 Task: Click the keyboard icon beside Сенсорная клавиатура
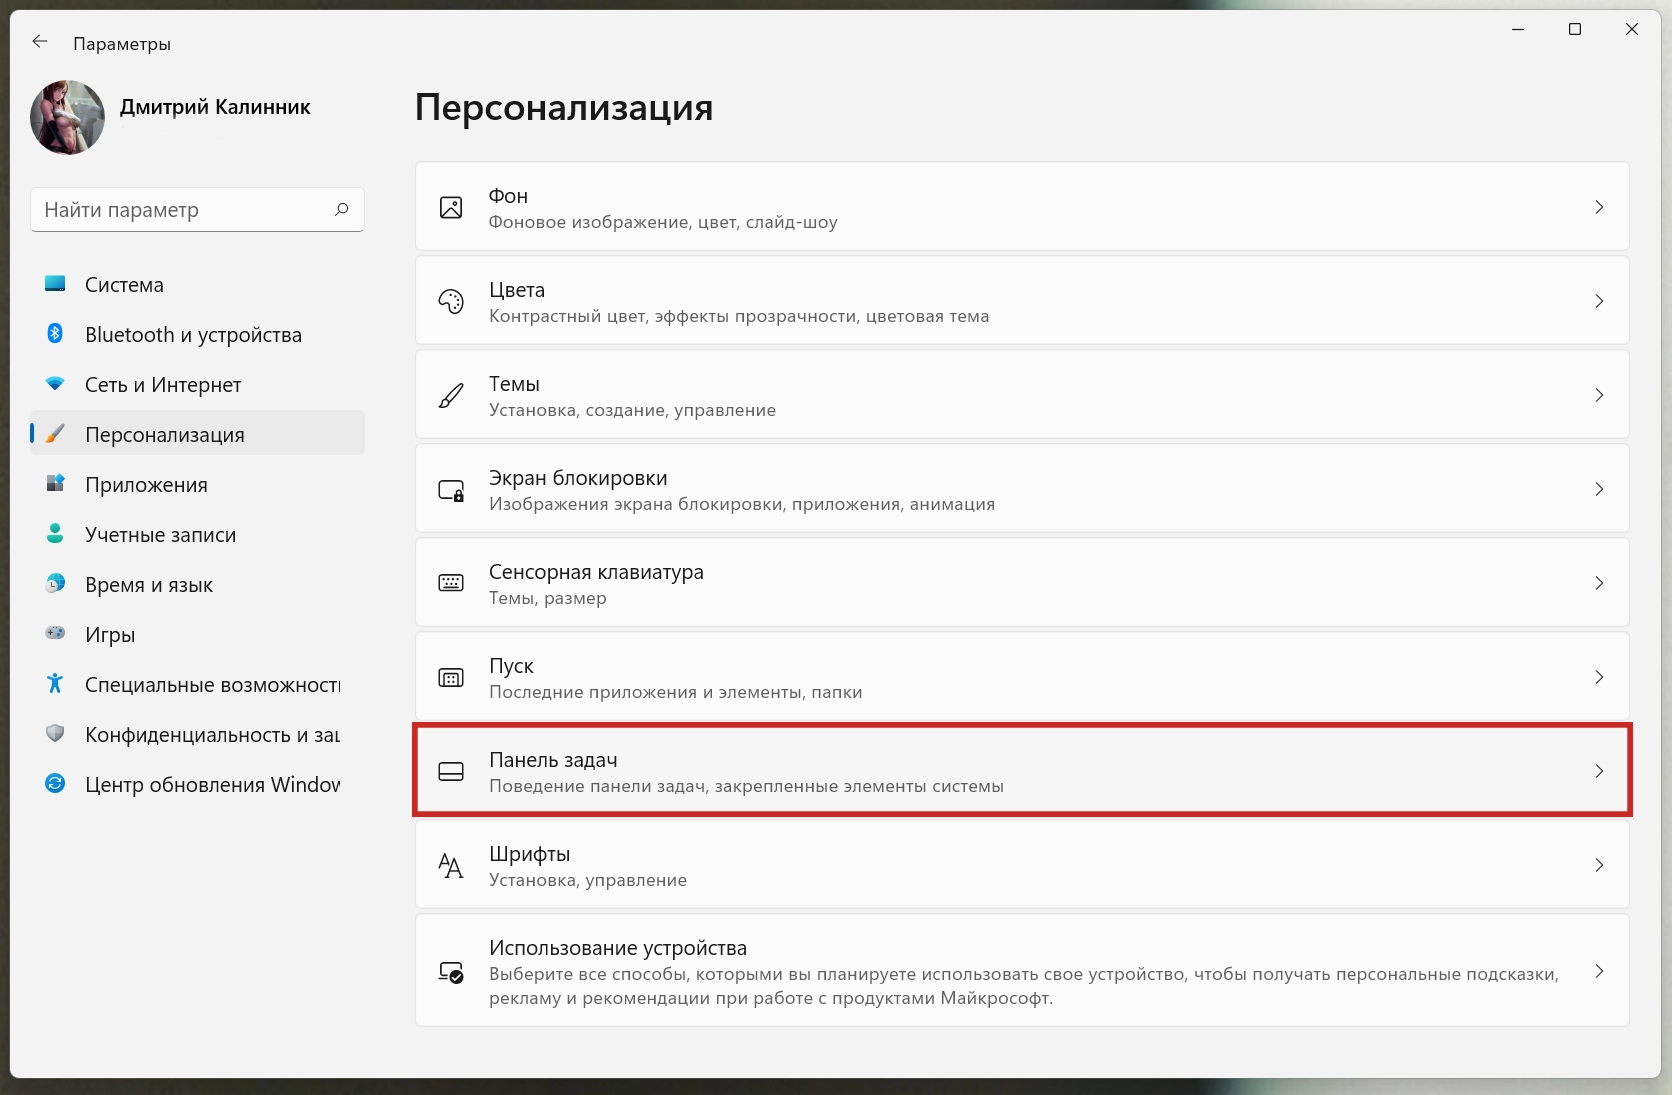451,583
